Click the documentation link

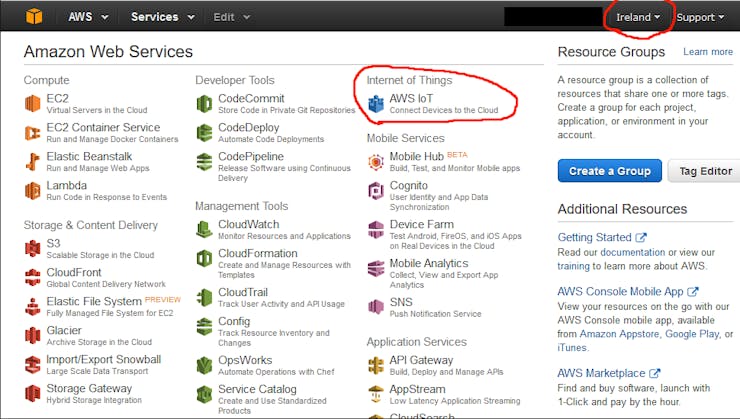pyautogui.click(x=633, y=252)
